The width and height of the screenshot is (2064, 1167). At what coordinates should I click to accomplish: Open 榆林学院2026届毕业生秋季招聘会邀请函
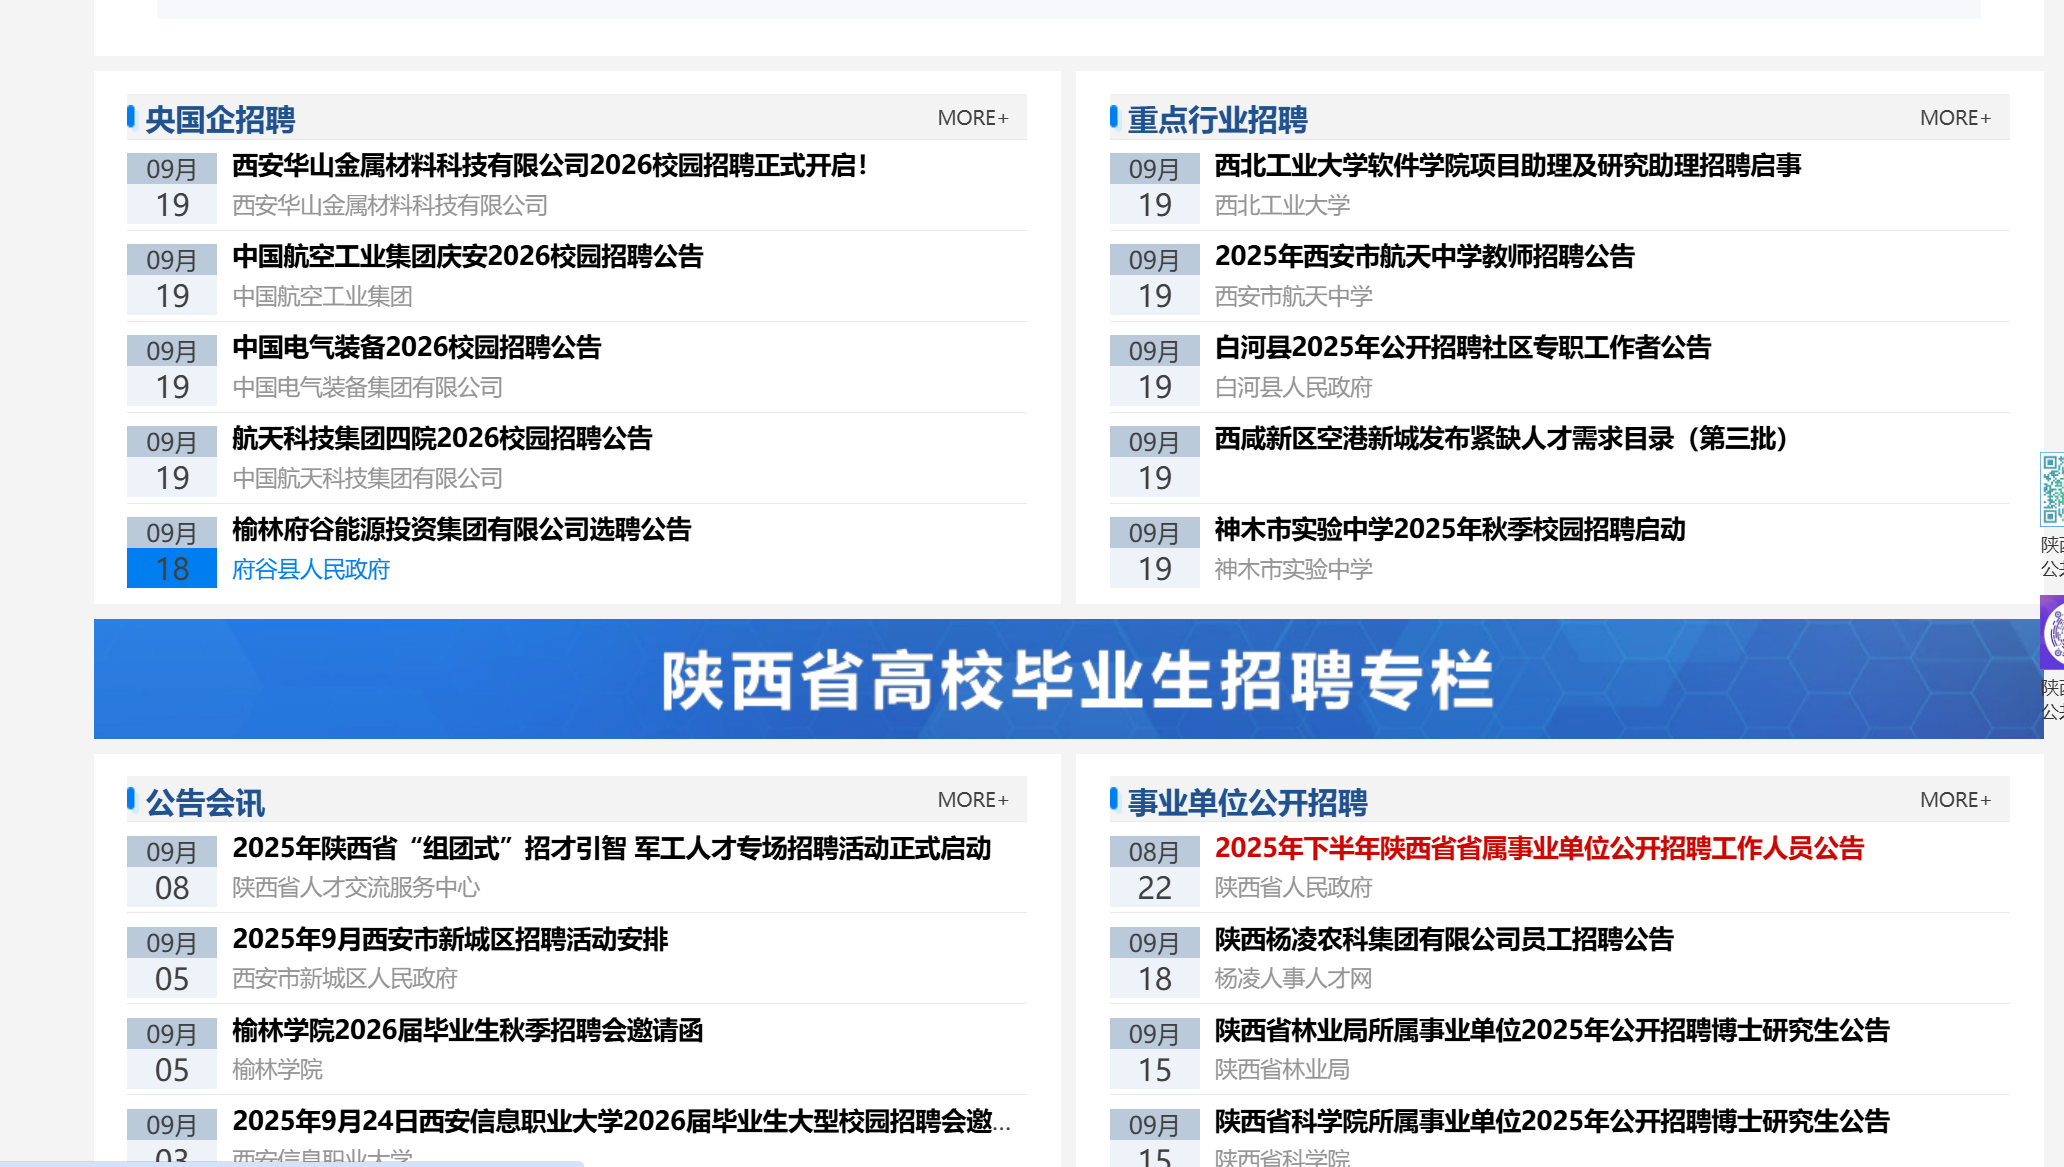tap(467, 1031)
